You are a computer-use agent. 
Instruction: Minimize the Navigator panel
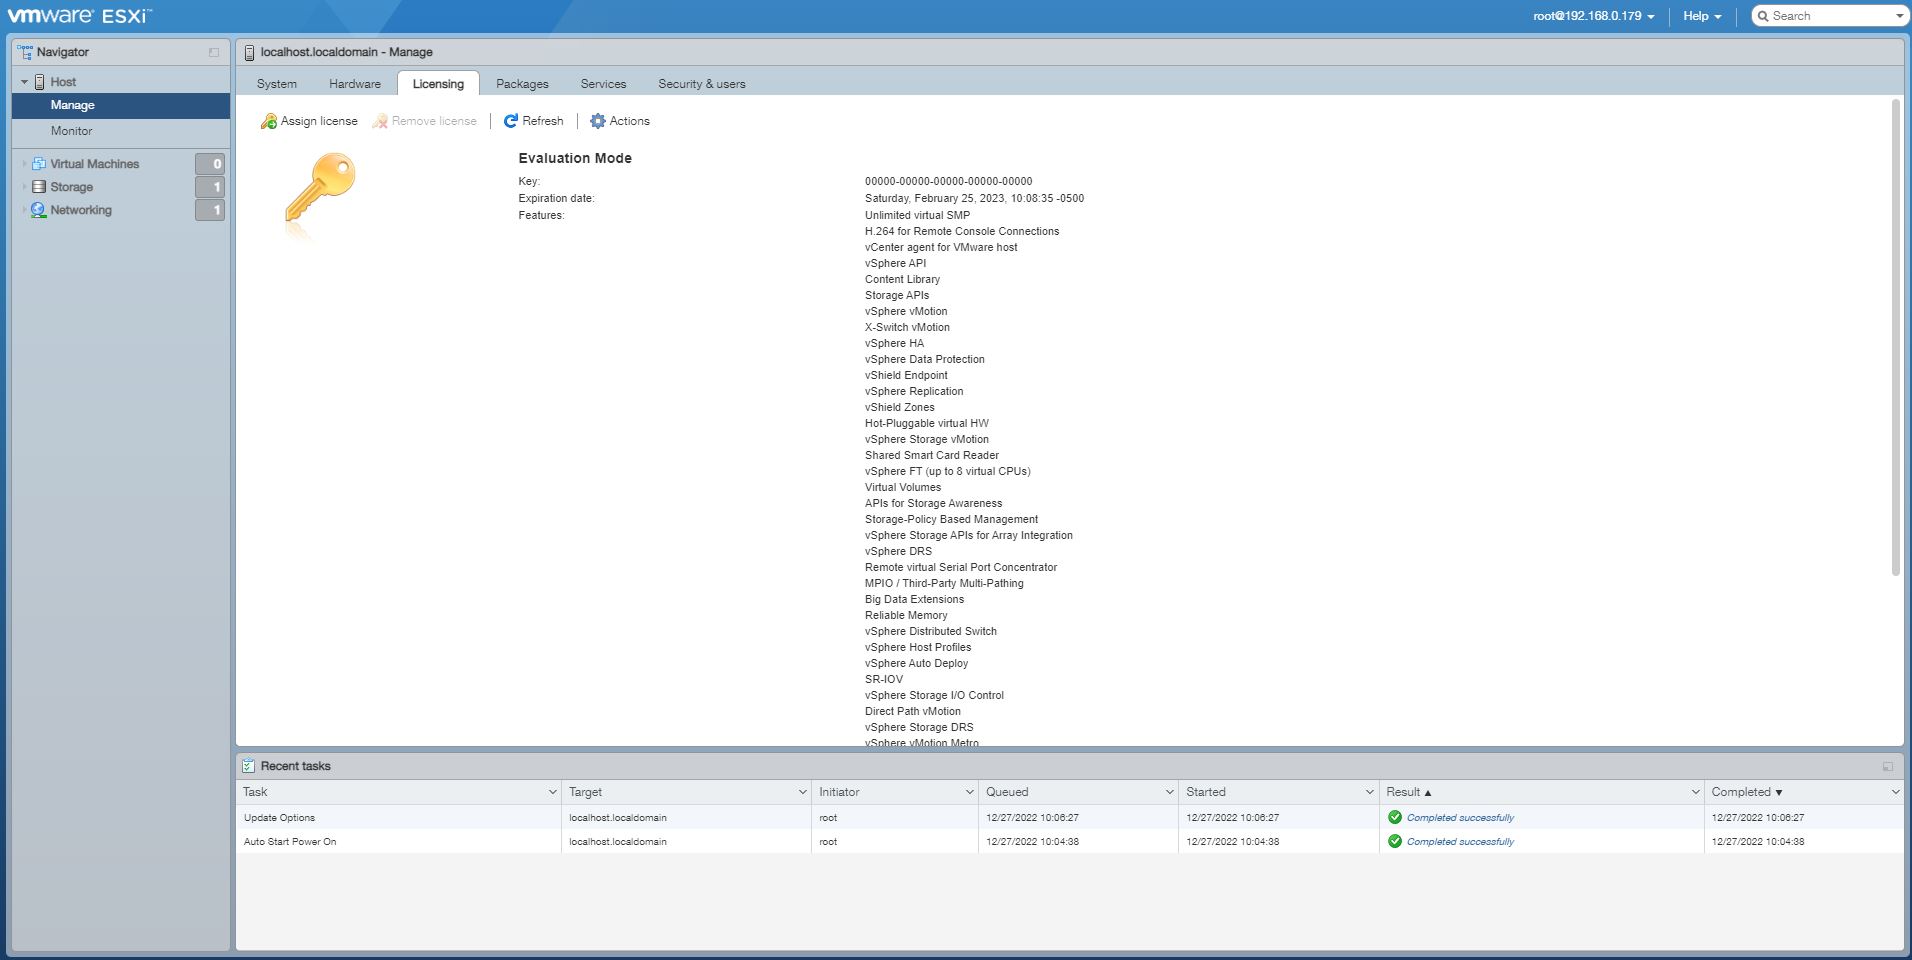[214, 52]
